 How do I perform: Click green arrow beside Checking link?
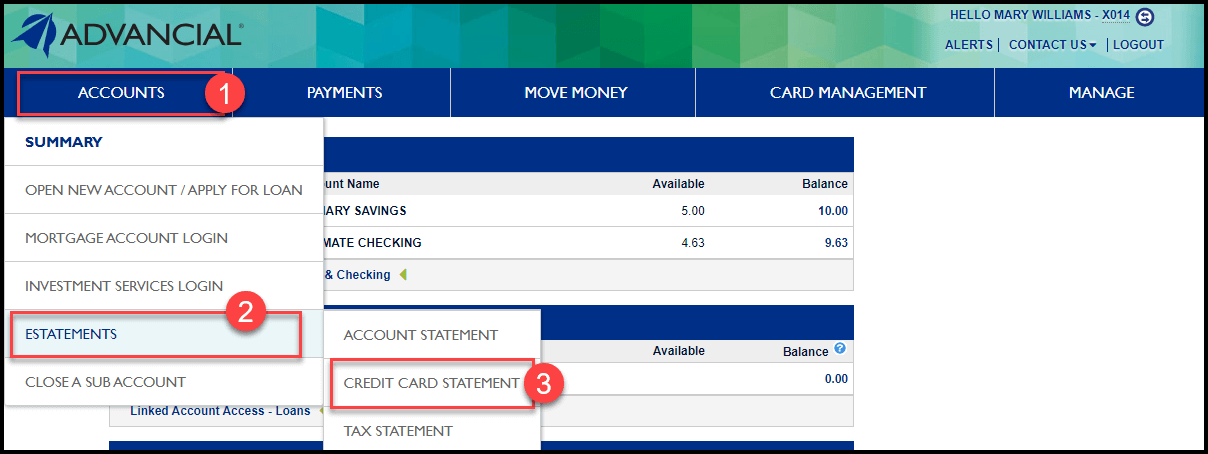click(403, 274)
